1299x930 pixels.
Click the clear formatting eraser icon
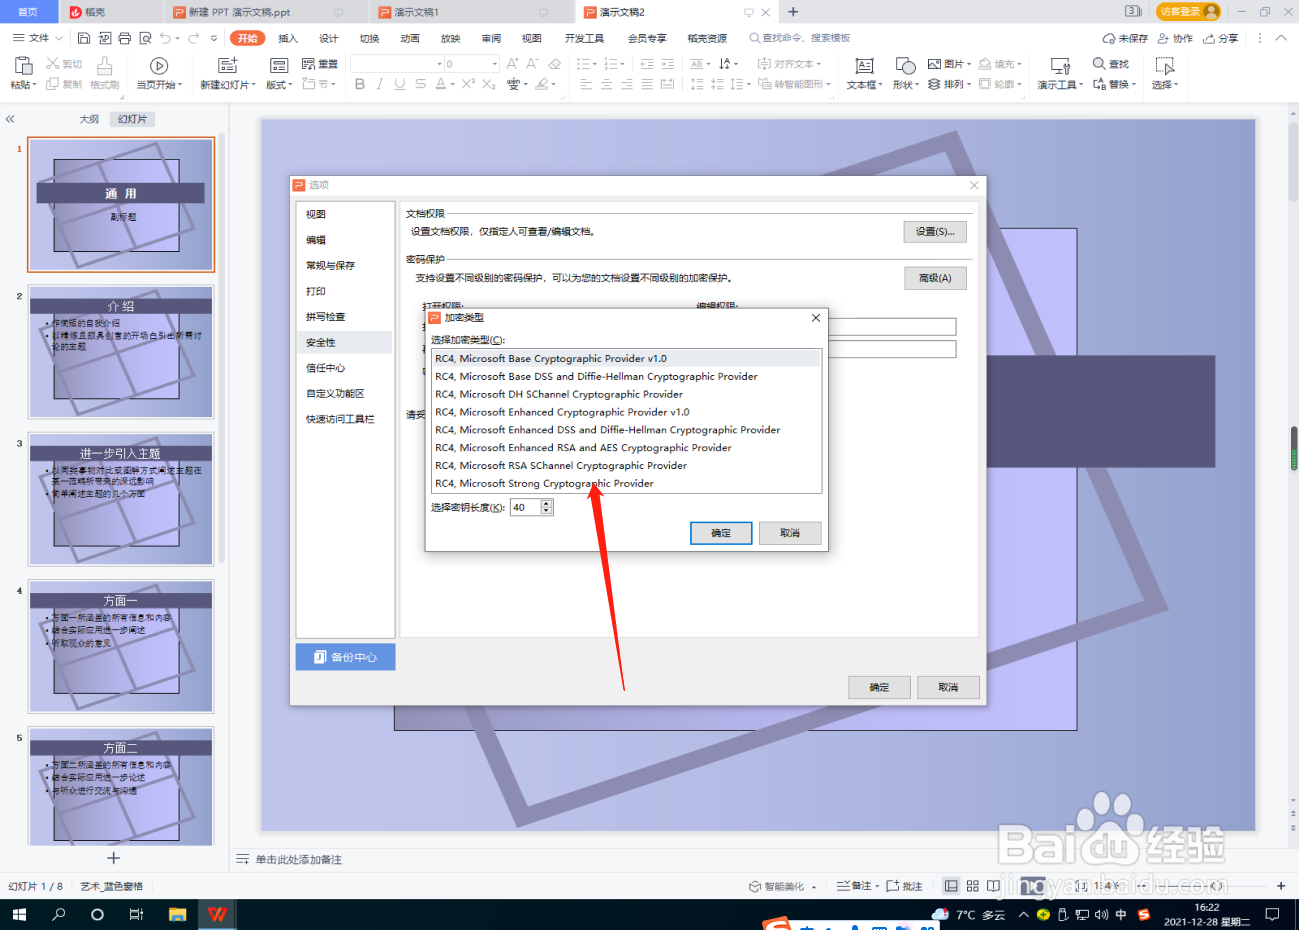(556, 63)
